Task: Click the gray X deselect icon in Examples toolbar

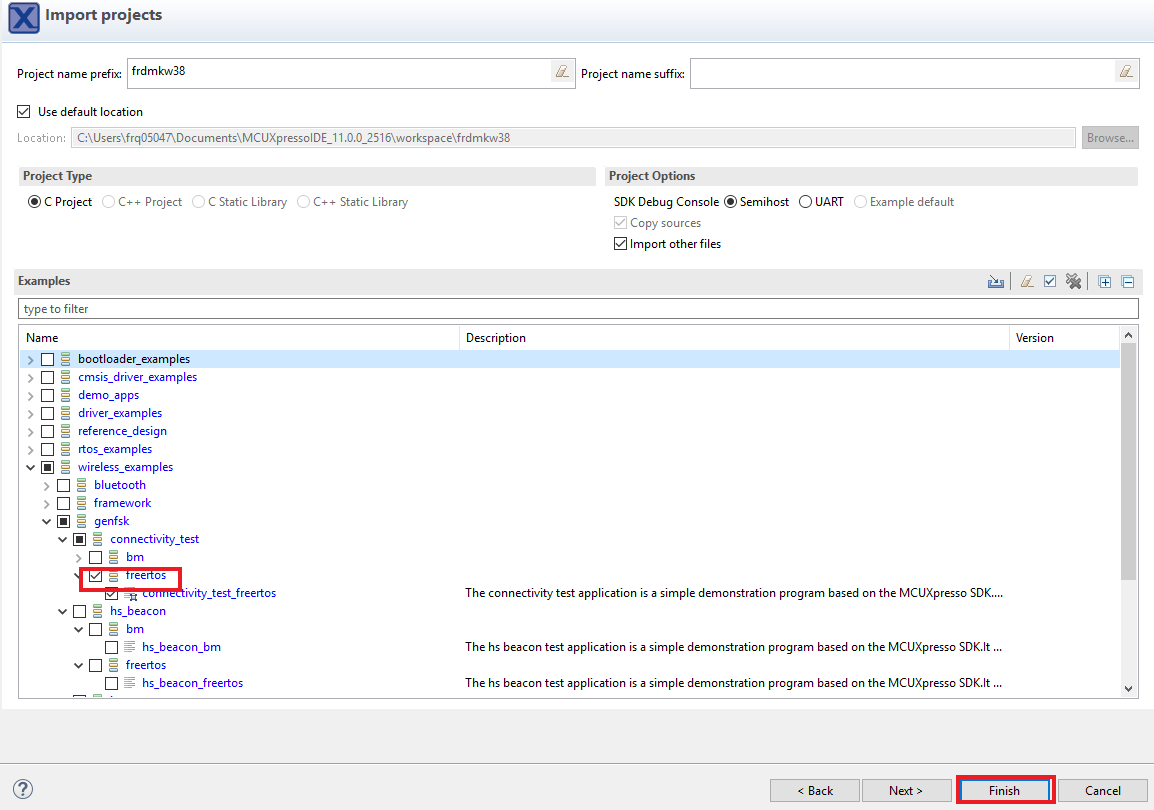Action: pos(1073,282)
